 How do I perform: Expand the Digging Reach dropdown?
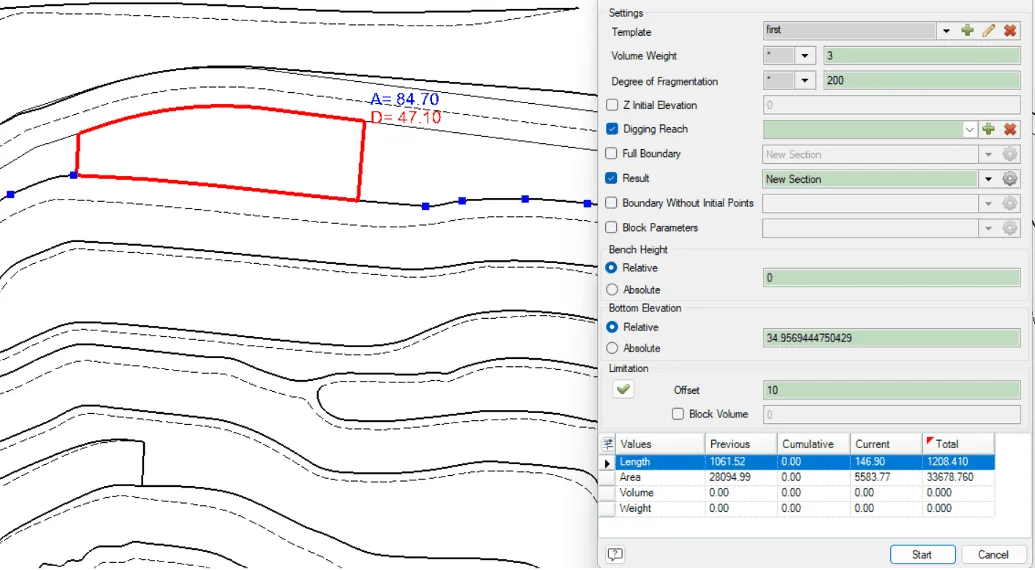coord(969,129)
